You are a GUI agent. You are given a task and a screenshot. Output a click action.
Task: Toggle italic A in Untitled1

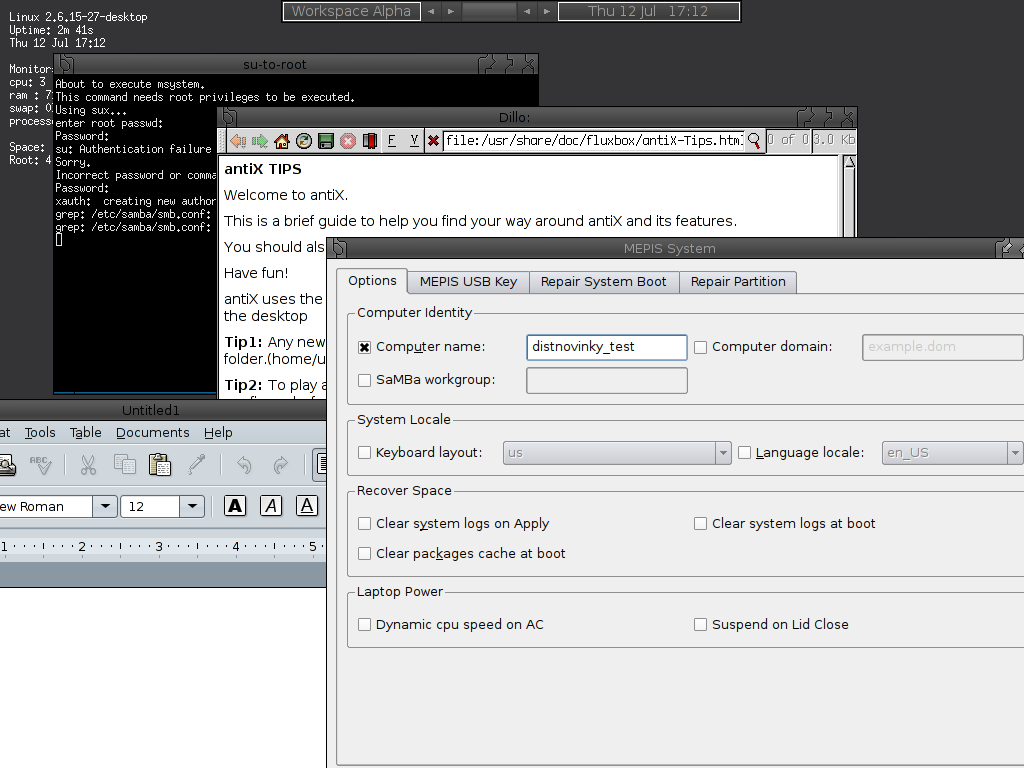271,506
